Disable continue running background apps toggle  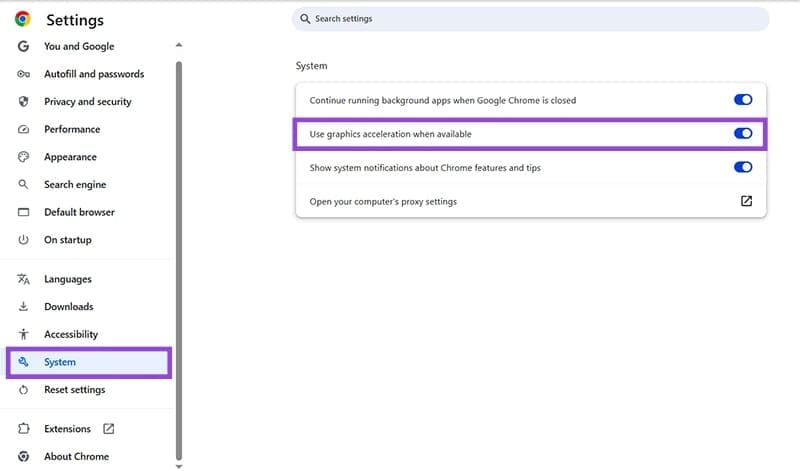(x=742, y=100)
